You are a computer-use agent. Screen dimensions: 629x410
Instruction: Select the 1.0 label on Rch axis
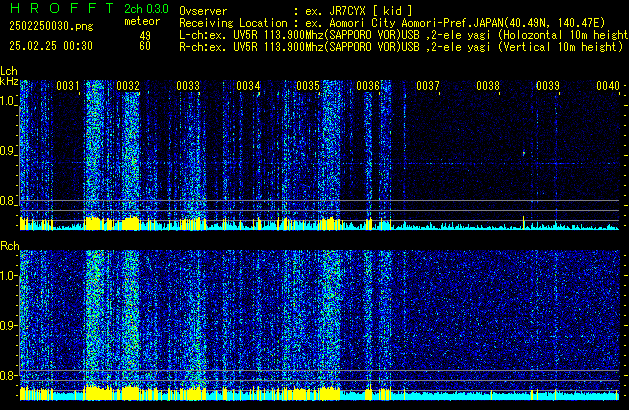pyautogui.click(x=8, y=276)
